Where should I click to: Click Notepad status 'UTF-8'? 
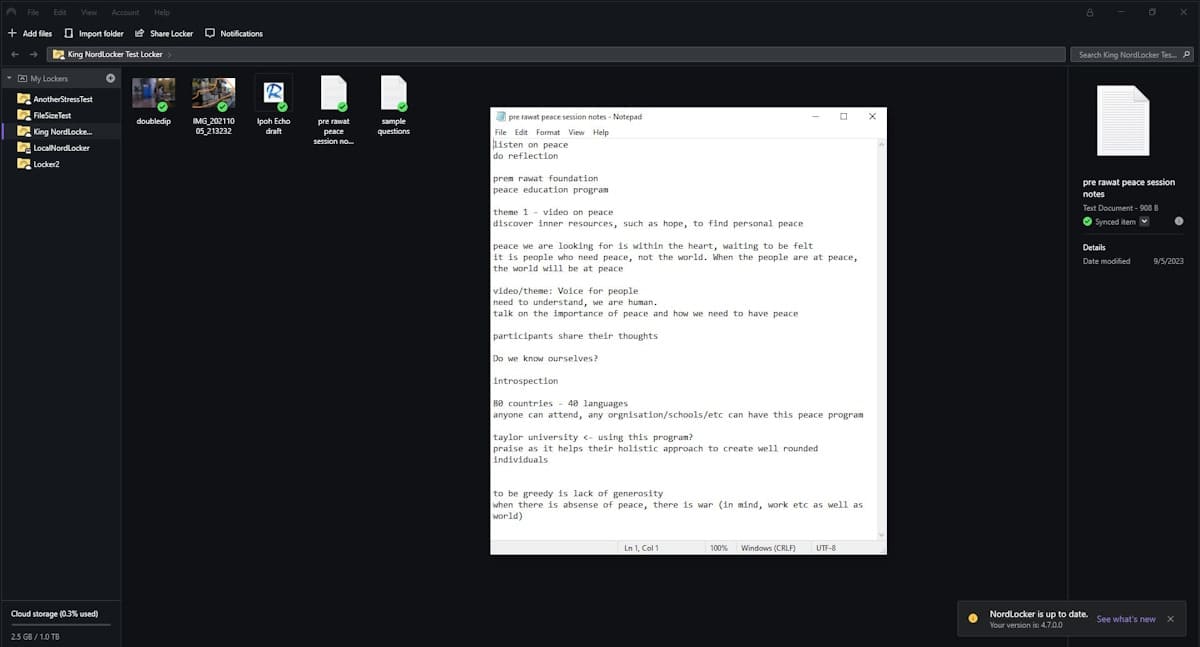coord(826,548)
